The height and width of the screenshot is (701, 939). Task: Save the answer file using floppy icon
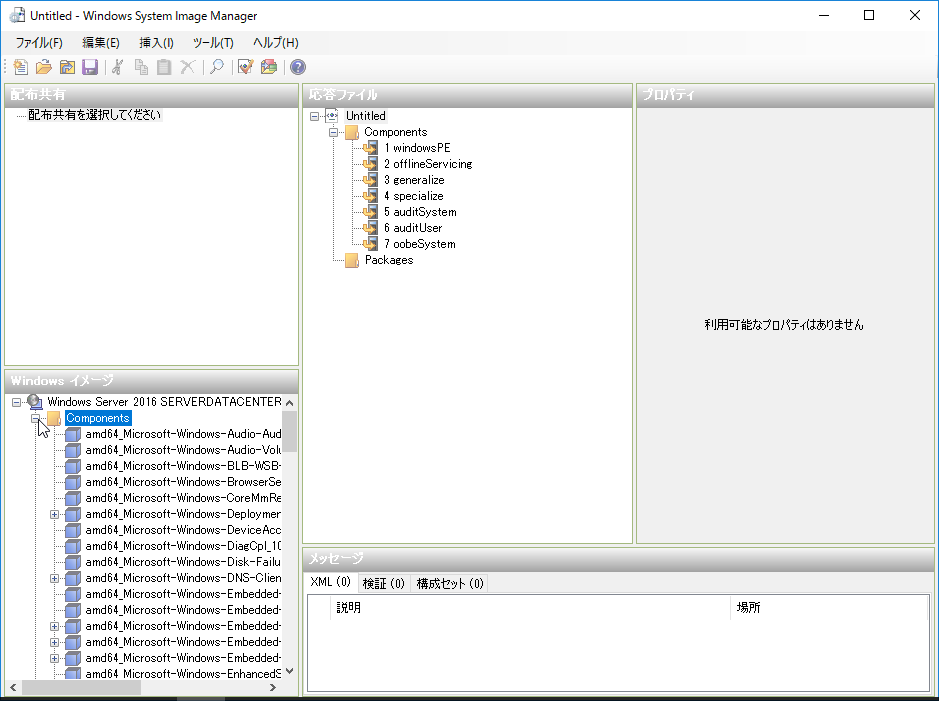(x=90, y=67)
